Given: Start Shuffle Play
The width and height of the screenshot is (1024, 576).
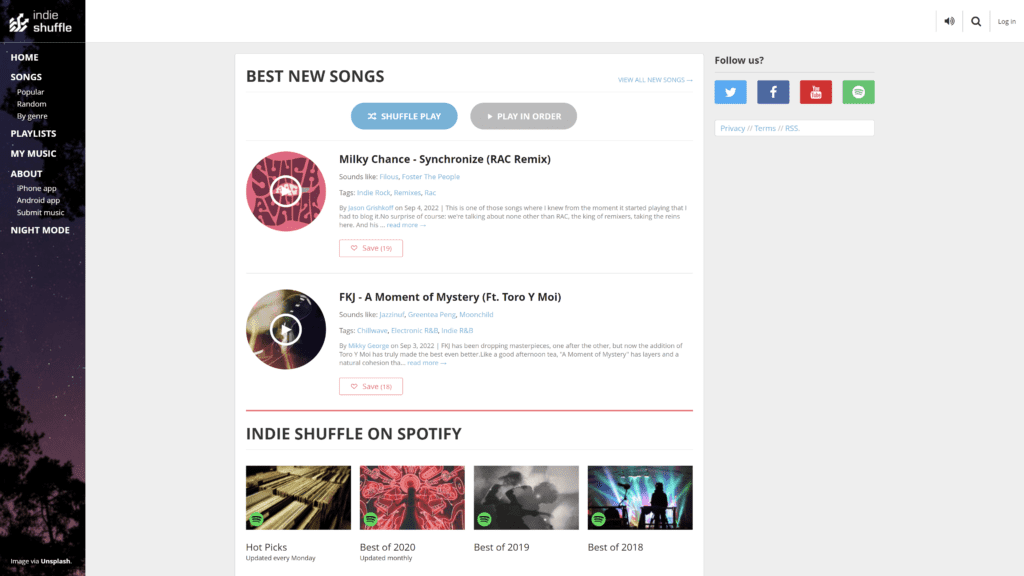Looking at the screenshot, I should tap(404, 116).
